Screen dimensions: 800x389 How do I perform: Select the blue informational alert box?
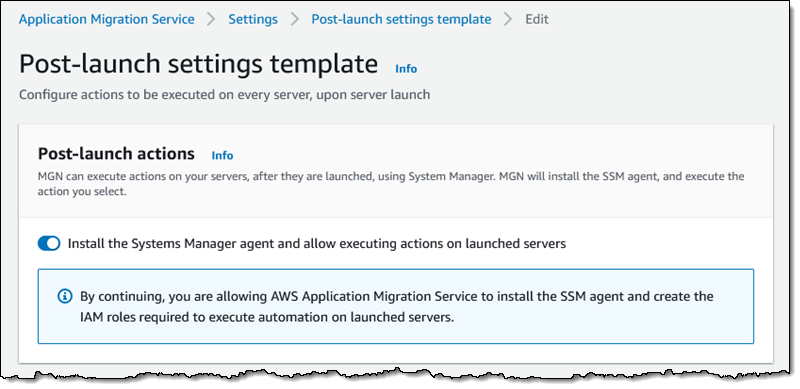pyautogui.click(x=396, y=306)
